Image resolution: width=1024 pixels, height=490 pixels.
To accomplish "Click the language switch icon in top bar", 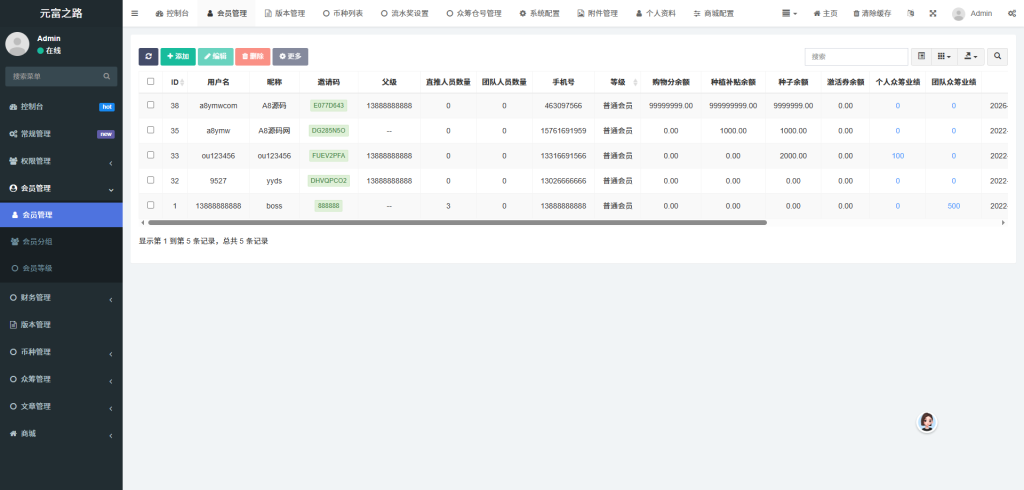I will 911,13.
